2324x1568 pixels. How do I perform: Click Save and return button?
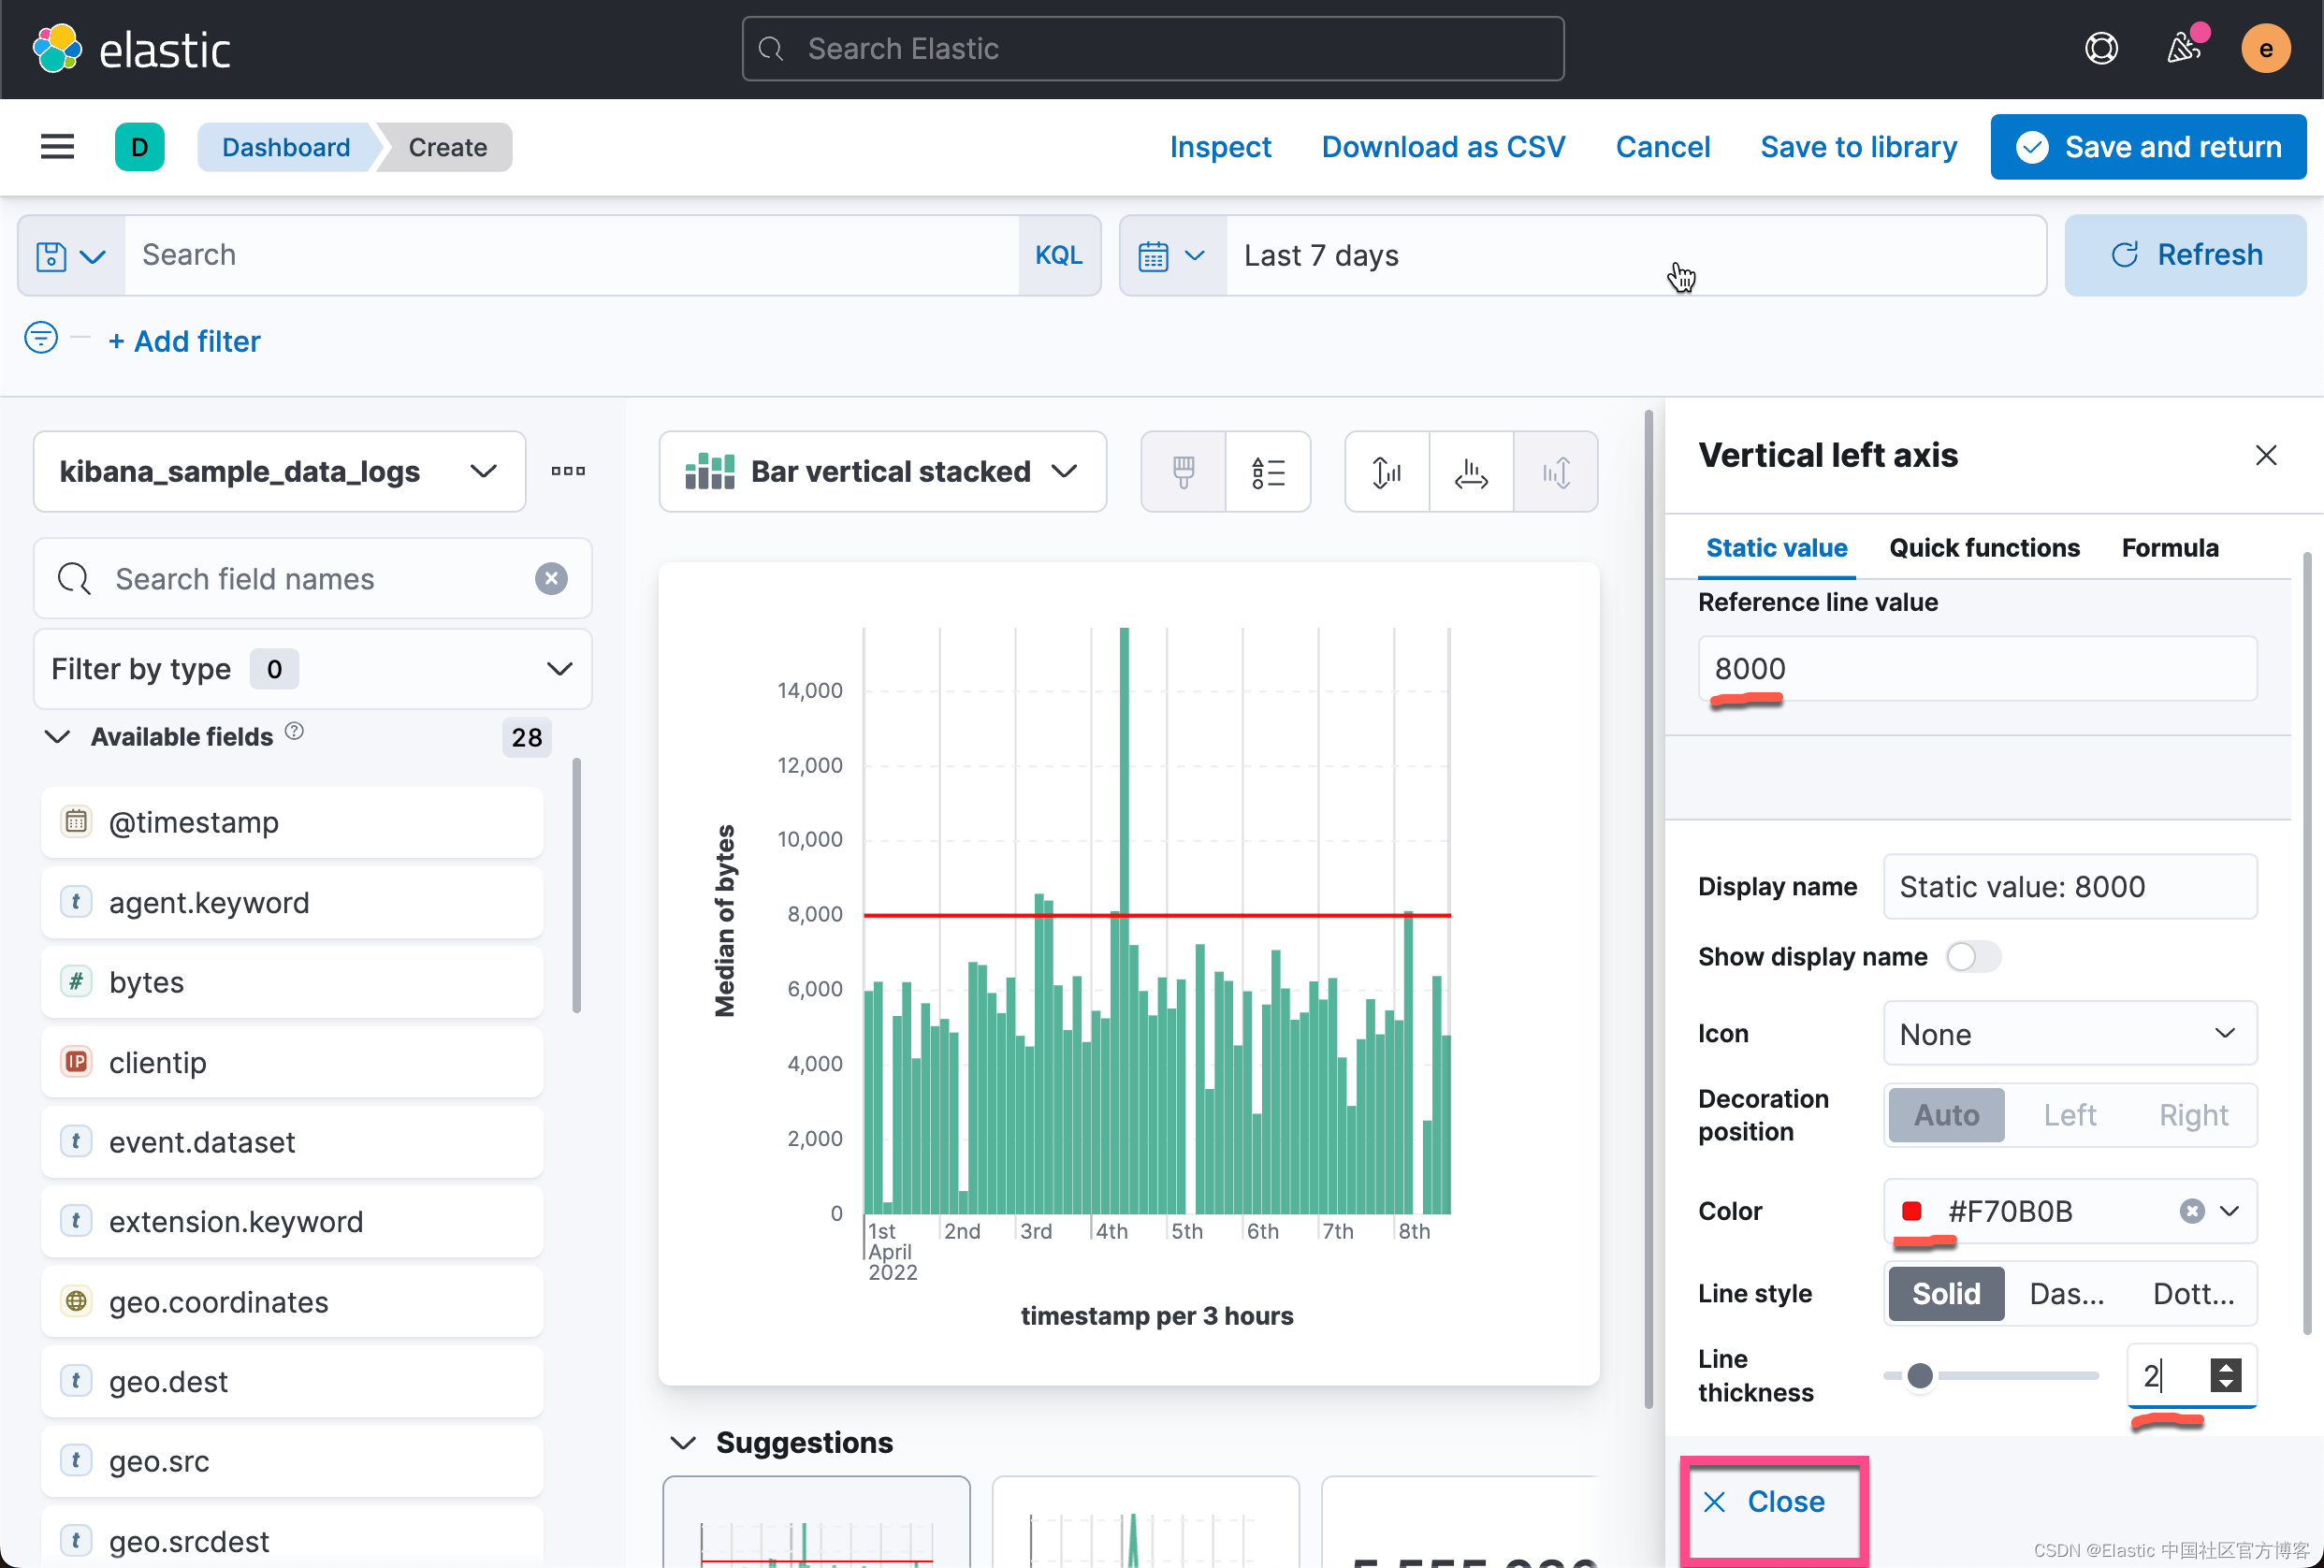click(x=2147, y=147)
